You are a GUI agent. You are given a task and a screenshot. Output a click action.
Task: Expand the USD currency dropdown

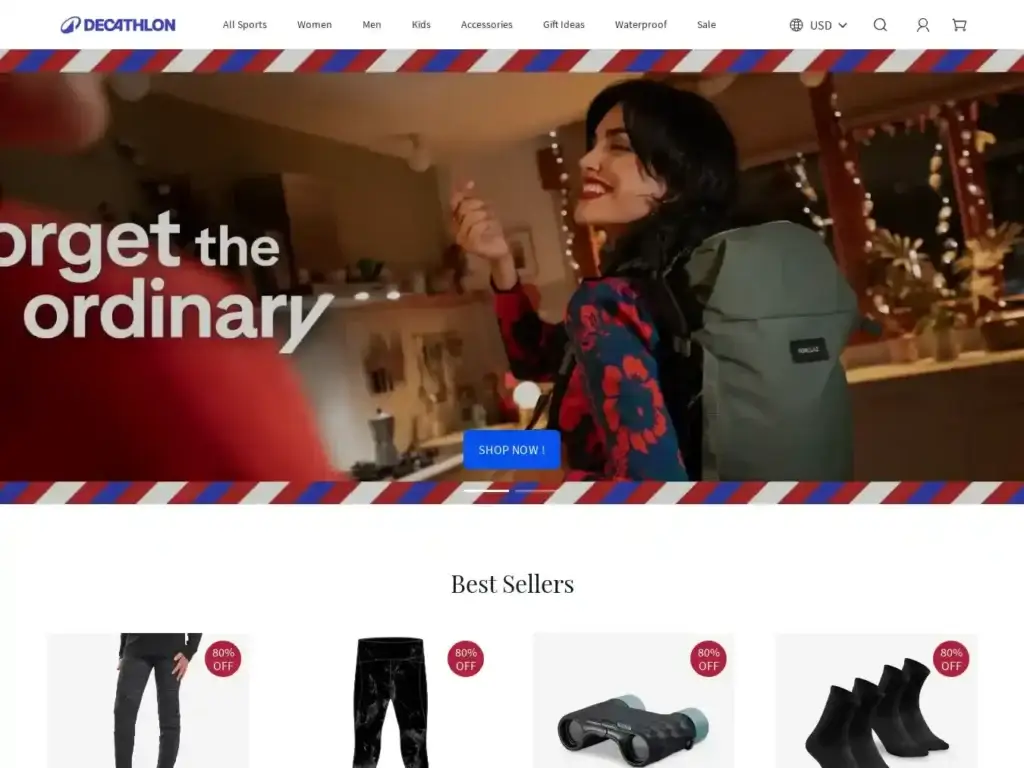tap(828, 25)
